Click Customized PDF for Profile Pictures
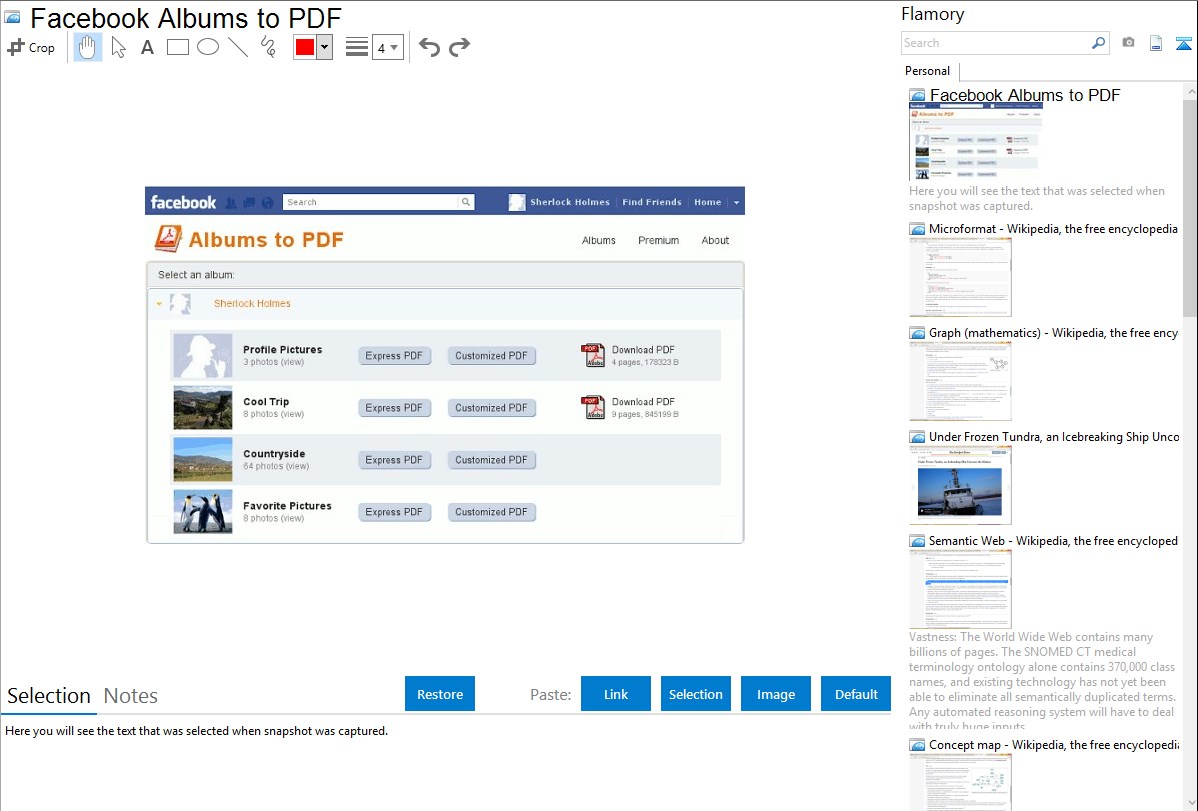 coord(491,355)
